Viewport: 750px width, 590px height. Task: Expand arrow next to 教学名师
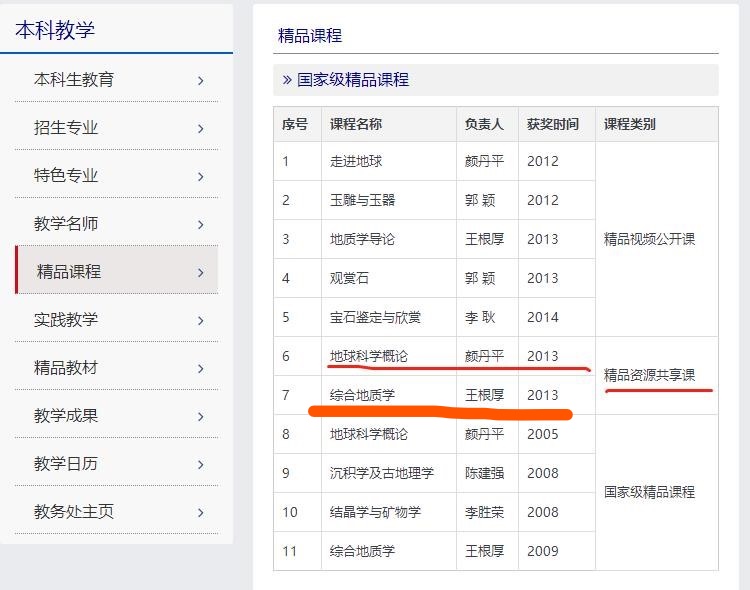point(201,224)
